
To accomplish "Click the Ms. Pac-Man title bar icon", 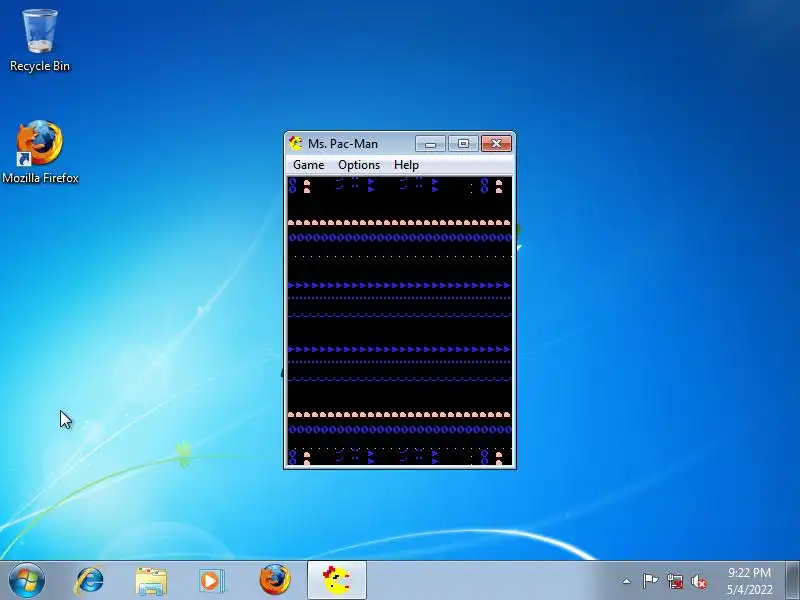I will (295, 143).
